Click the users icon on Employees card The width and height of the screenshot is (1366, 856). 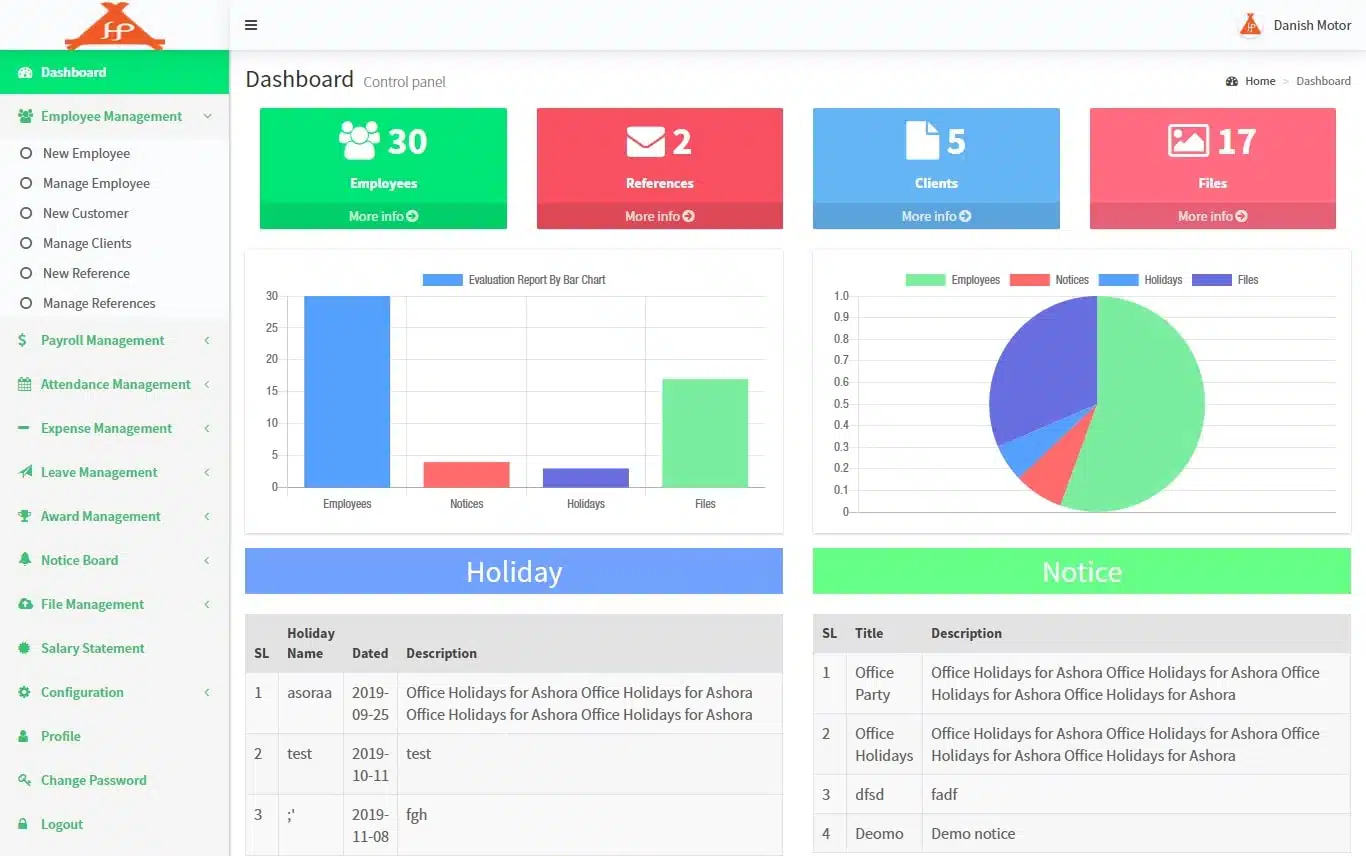pyautogui.click(x=359, y=141)
